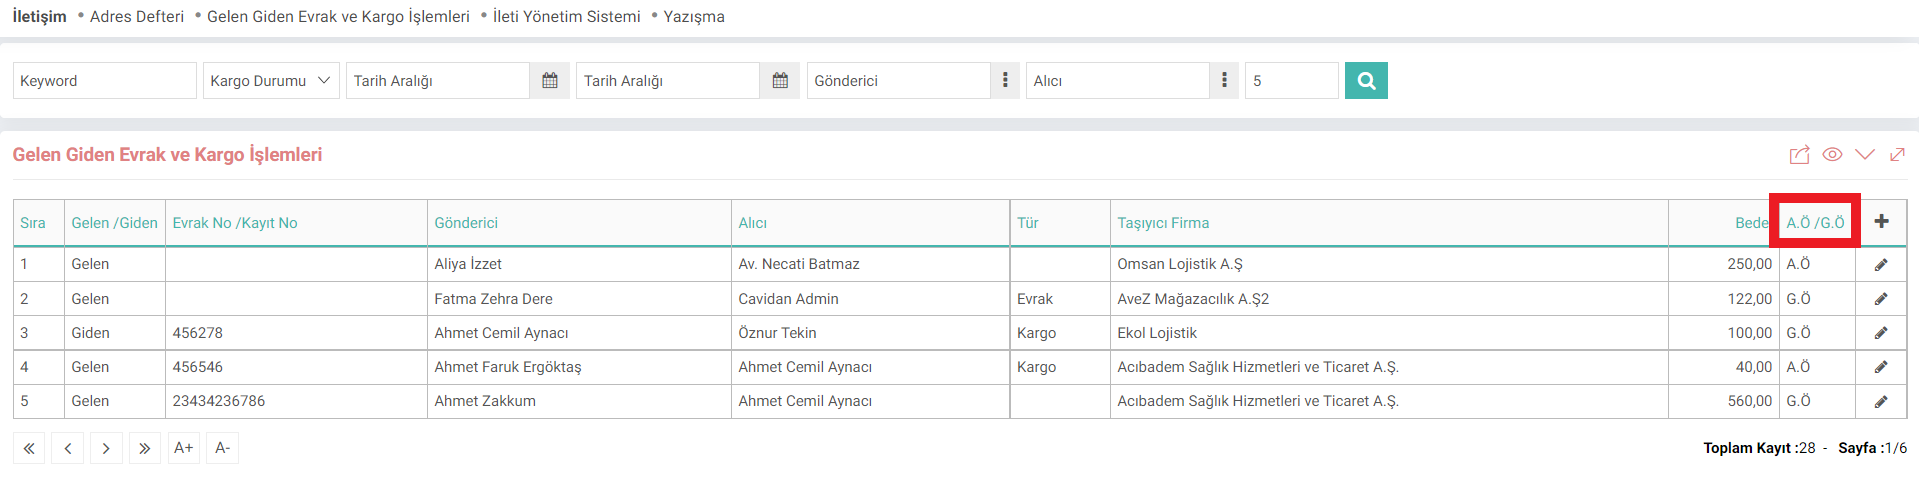Toggle the eye visibility icon in header
Image resolution: width=1919 pixels, height=482 pixels.
(1832, 155)
